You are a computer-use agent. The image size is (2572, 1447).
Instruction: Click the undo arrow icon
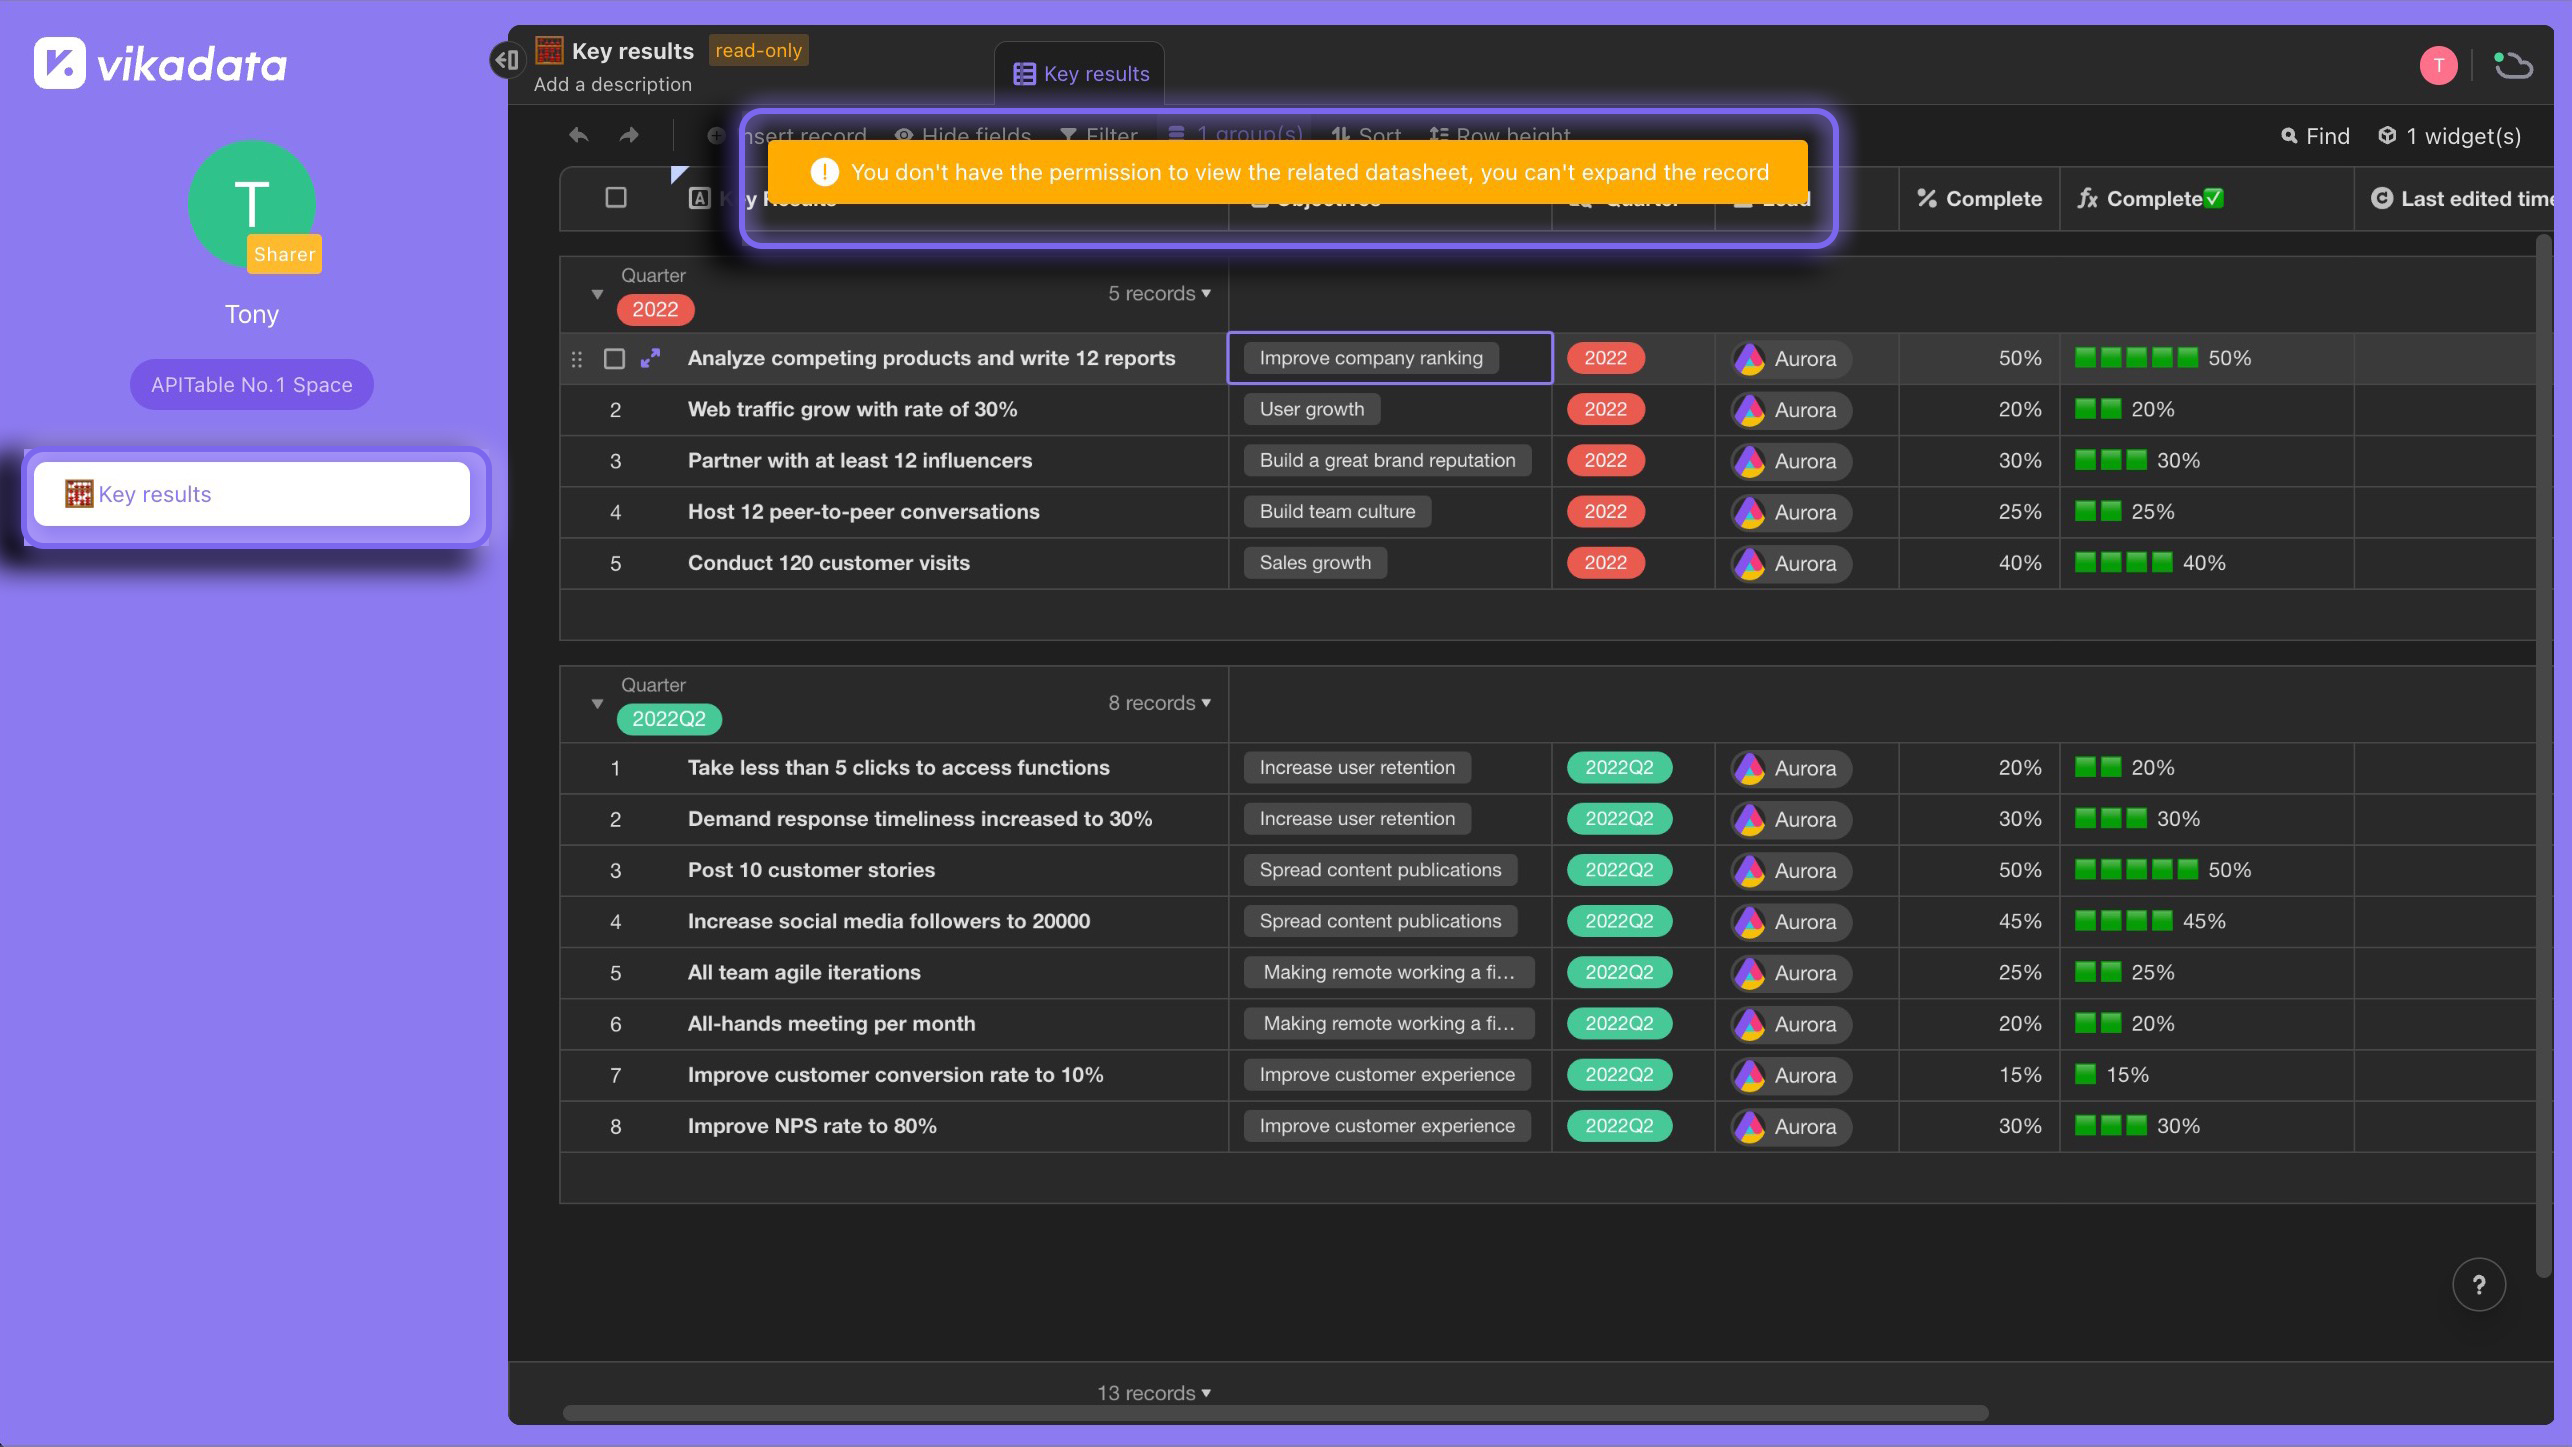click(578, 135)
